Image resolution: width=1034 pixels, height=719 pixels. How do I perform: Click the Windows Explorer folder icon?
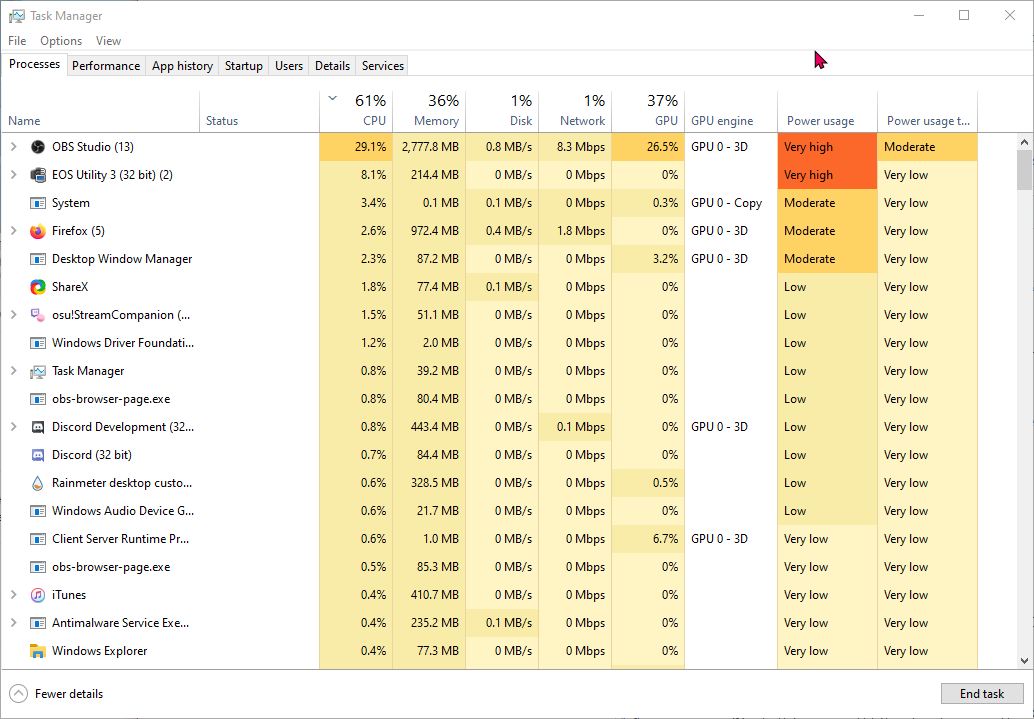pos(38,651)
